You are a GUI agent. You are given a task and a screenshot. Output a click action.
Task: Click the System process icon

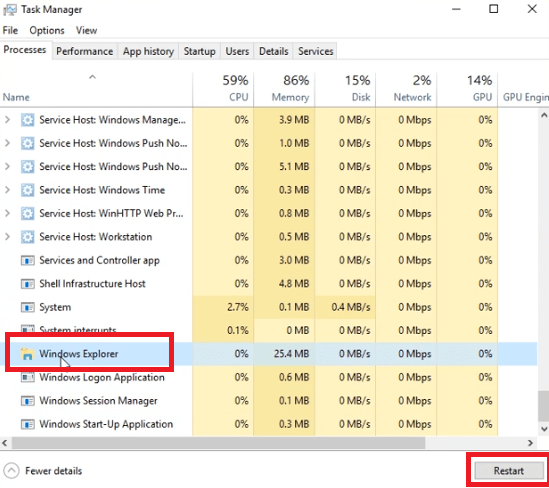[27, 307]
